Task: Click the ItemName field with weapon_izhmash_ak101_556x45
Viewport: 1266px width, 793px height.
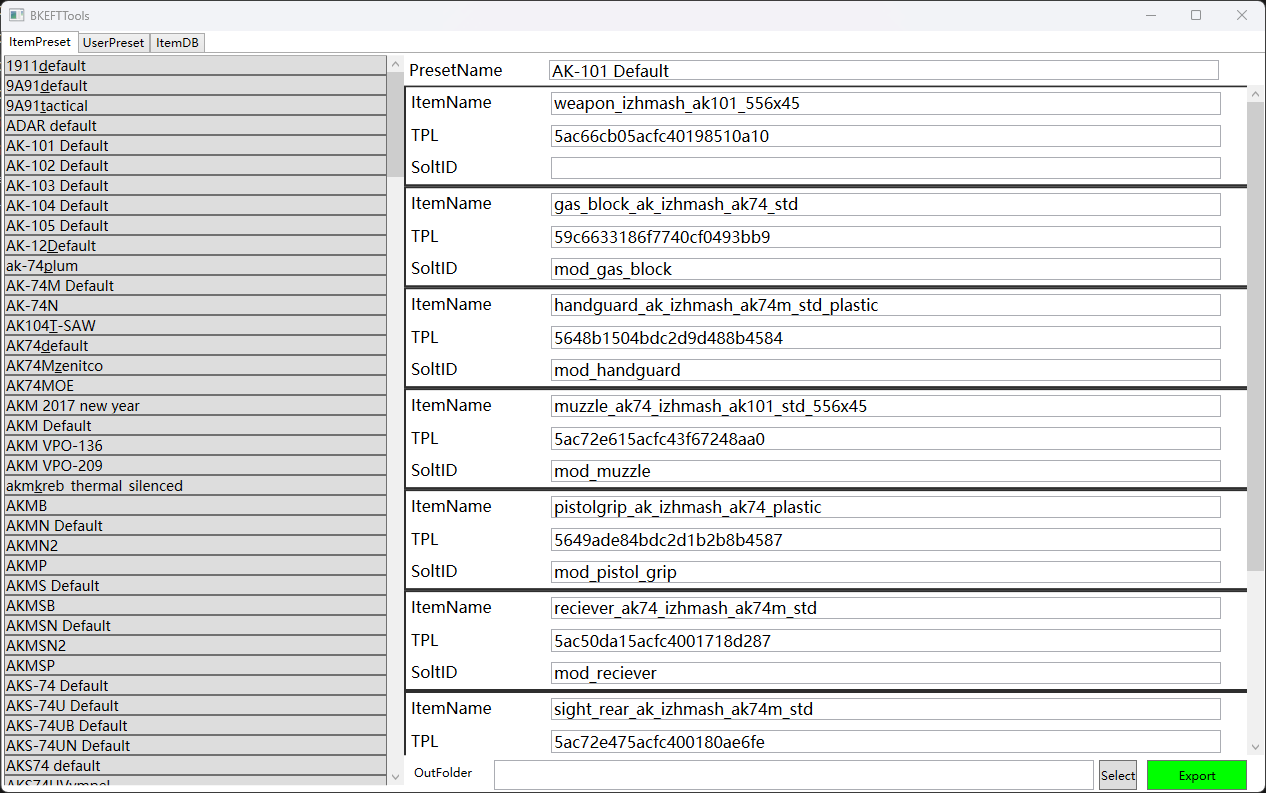Action: click(x=886, y=104)
